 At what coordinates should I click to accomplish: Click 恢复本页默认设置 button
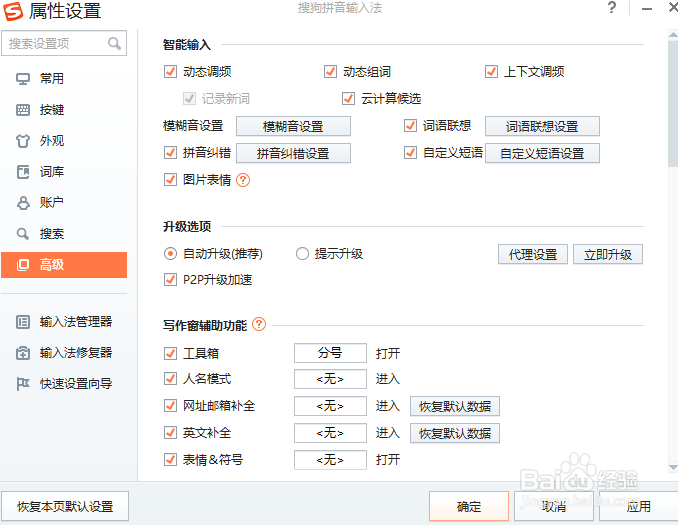point(65,506)
